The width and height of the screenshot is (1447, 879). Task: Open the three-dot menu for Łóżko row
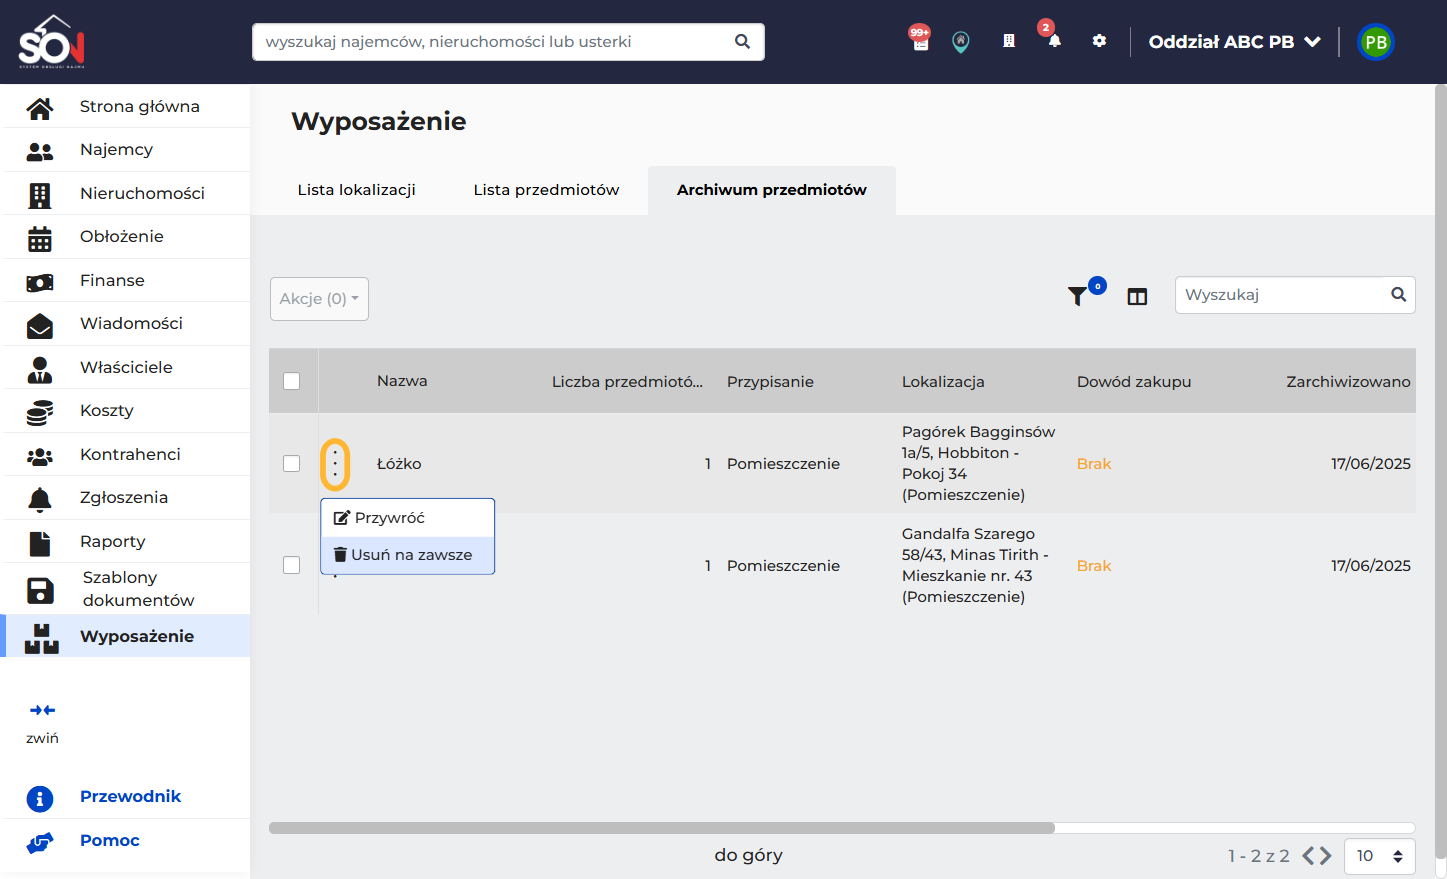point(335,464)
